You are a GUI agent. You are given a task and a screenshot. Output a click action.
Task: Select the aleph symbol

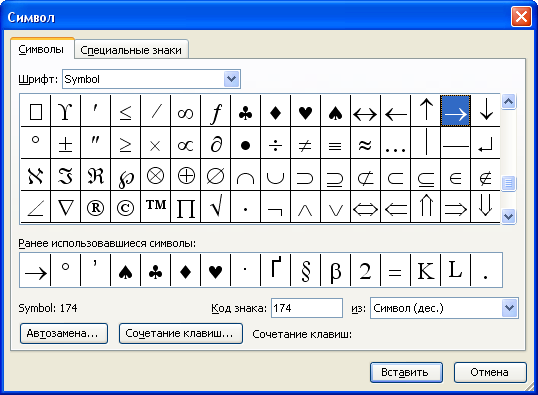(36, 175)
